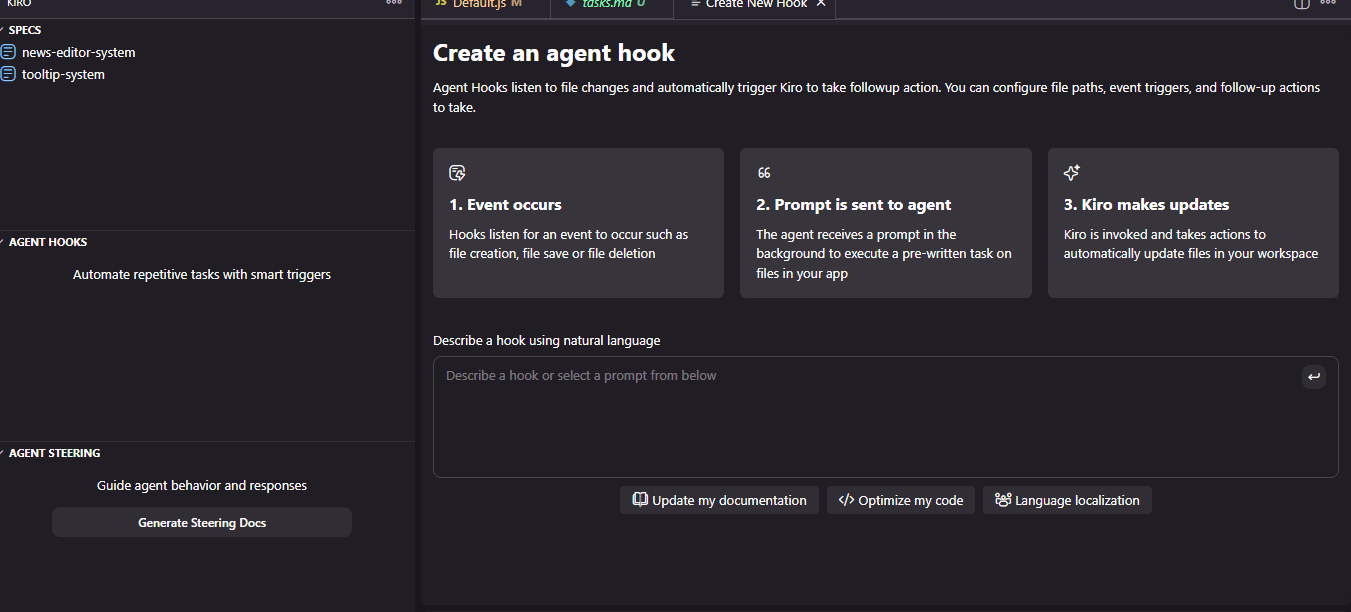The image size is (1351, 612).
Task: Click the hook description text field
Action: (885, 417)
